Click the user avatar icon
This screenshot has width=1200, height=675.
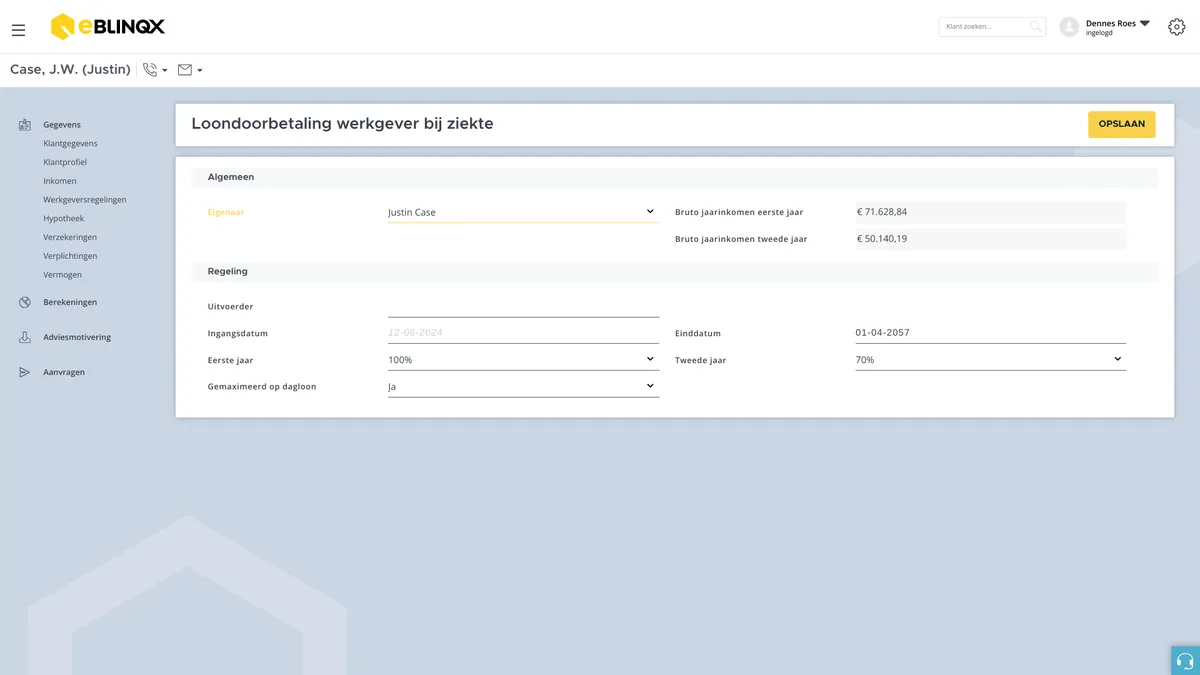1069,27
